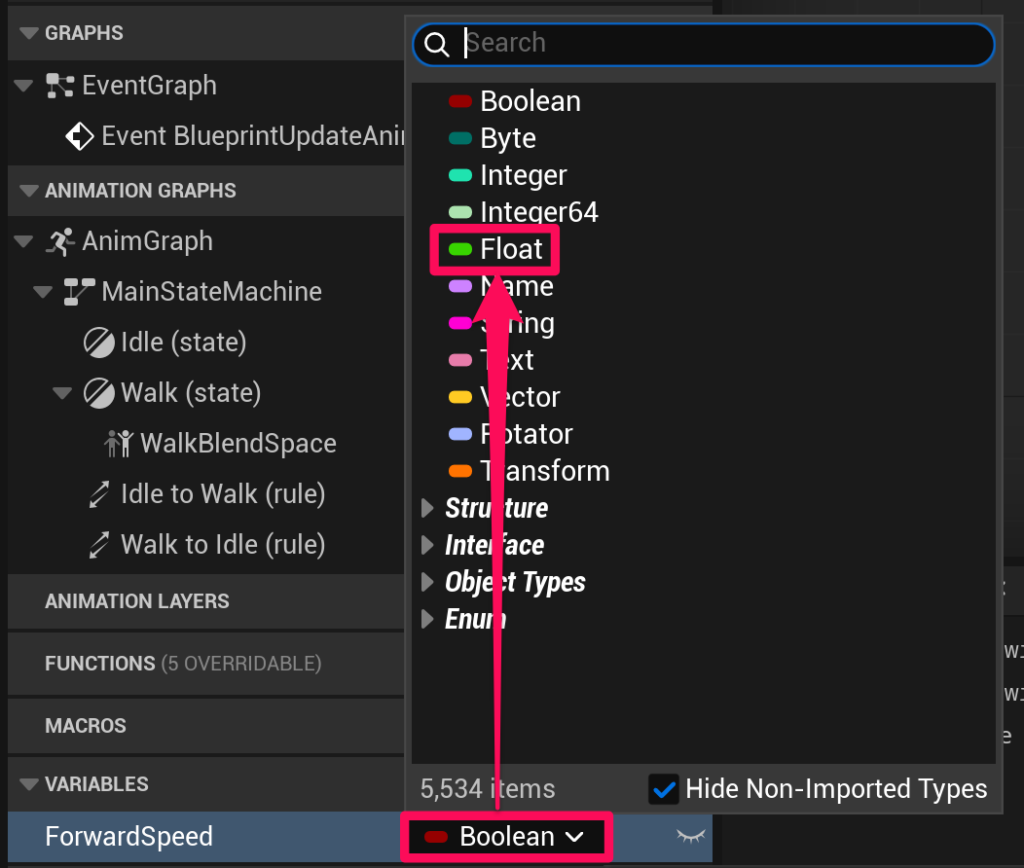Click the AnimGraph running figure icon
Viewport: 1024px width, 868px height.
[x=60, y=241]
